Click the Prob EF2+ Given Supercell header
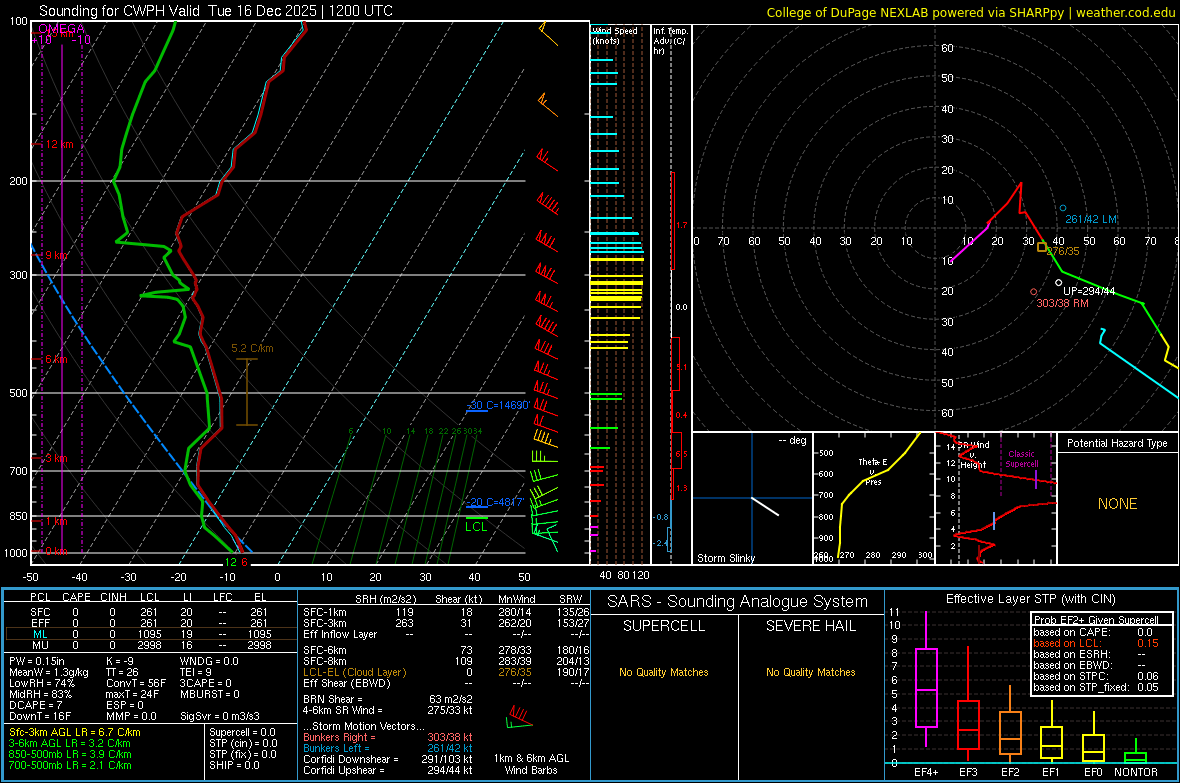Image resolution: width=1180 pixels, height=783 pixels. (1096, 620)
